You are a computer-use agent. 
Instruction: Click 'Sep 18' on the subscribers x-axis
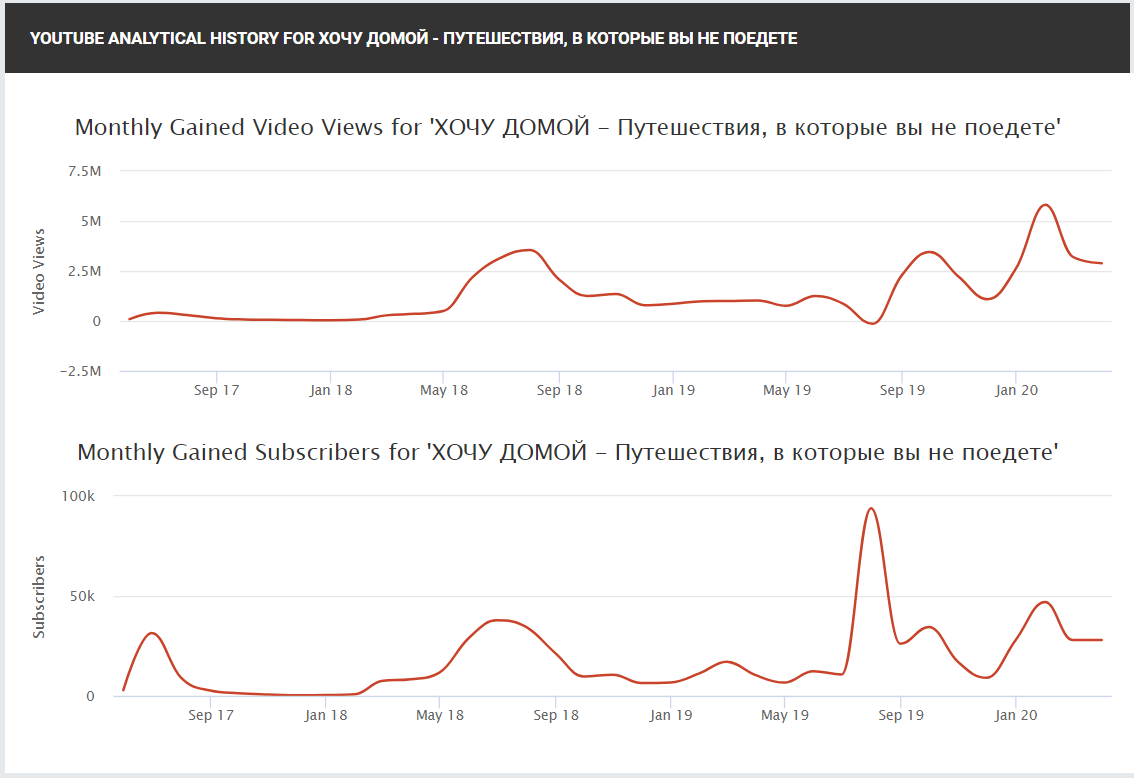[556, 715]
